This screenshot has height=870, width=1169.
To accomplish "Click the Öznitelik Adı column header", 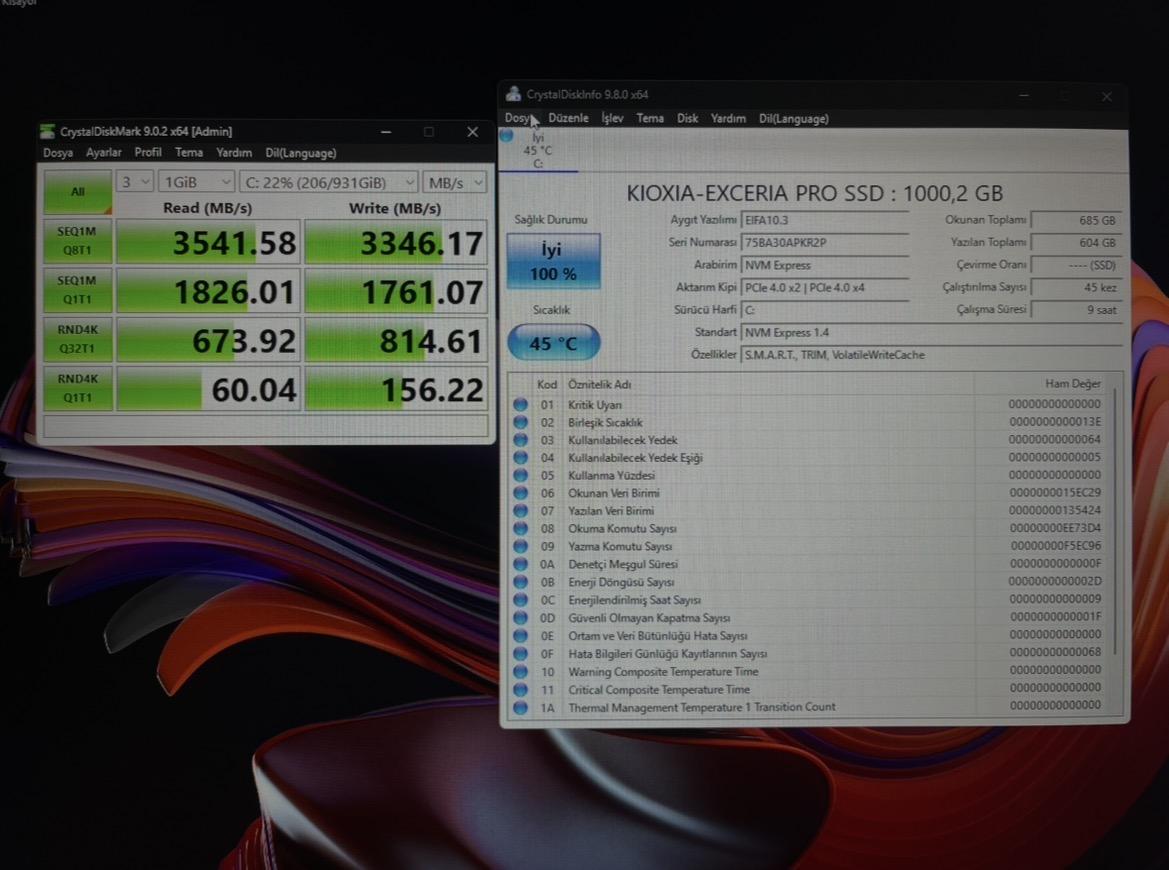I will 599,385.
